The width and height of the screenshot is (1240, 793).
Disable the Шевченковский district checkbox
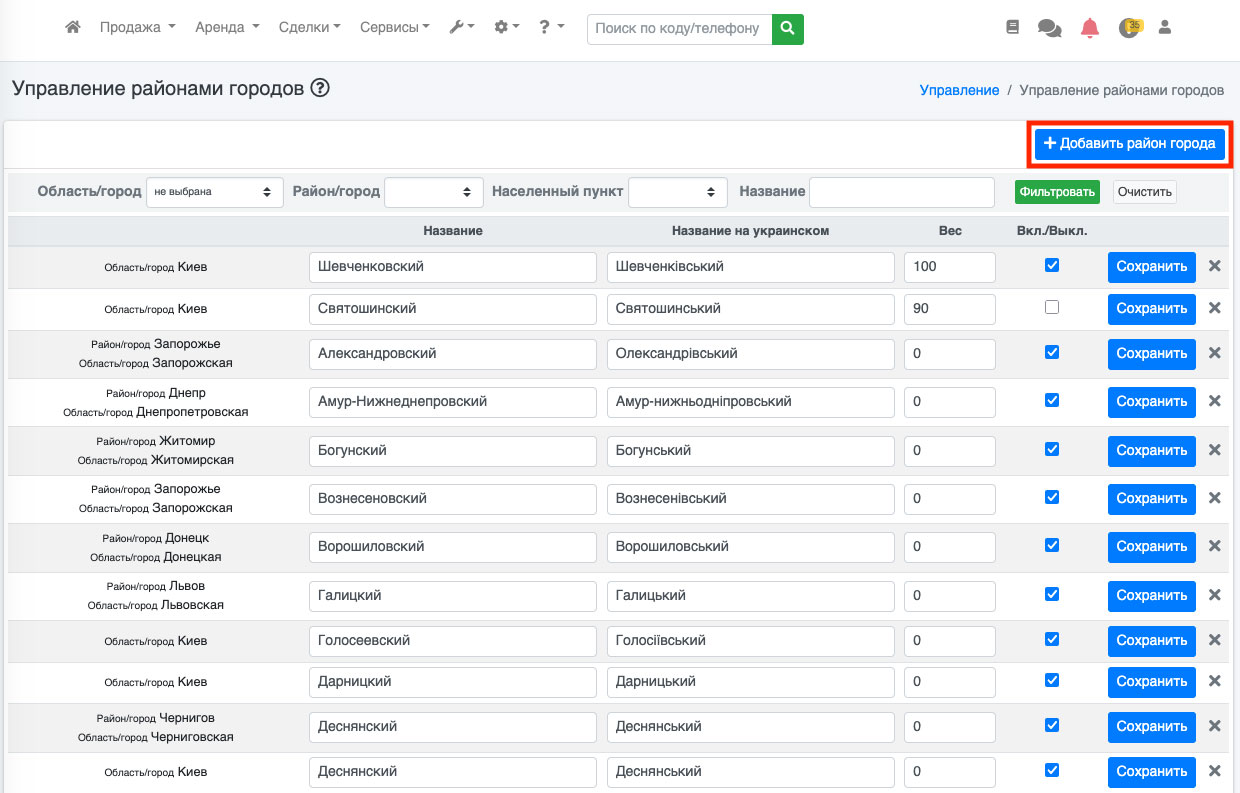pyautogui.click(x=1051, y=265)
